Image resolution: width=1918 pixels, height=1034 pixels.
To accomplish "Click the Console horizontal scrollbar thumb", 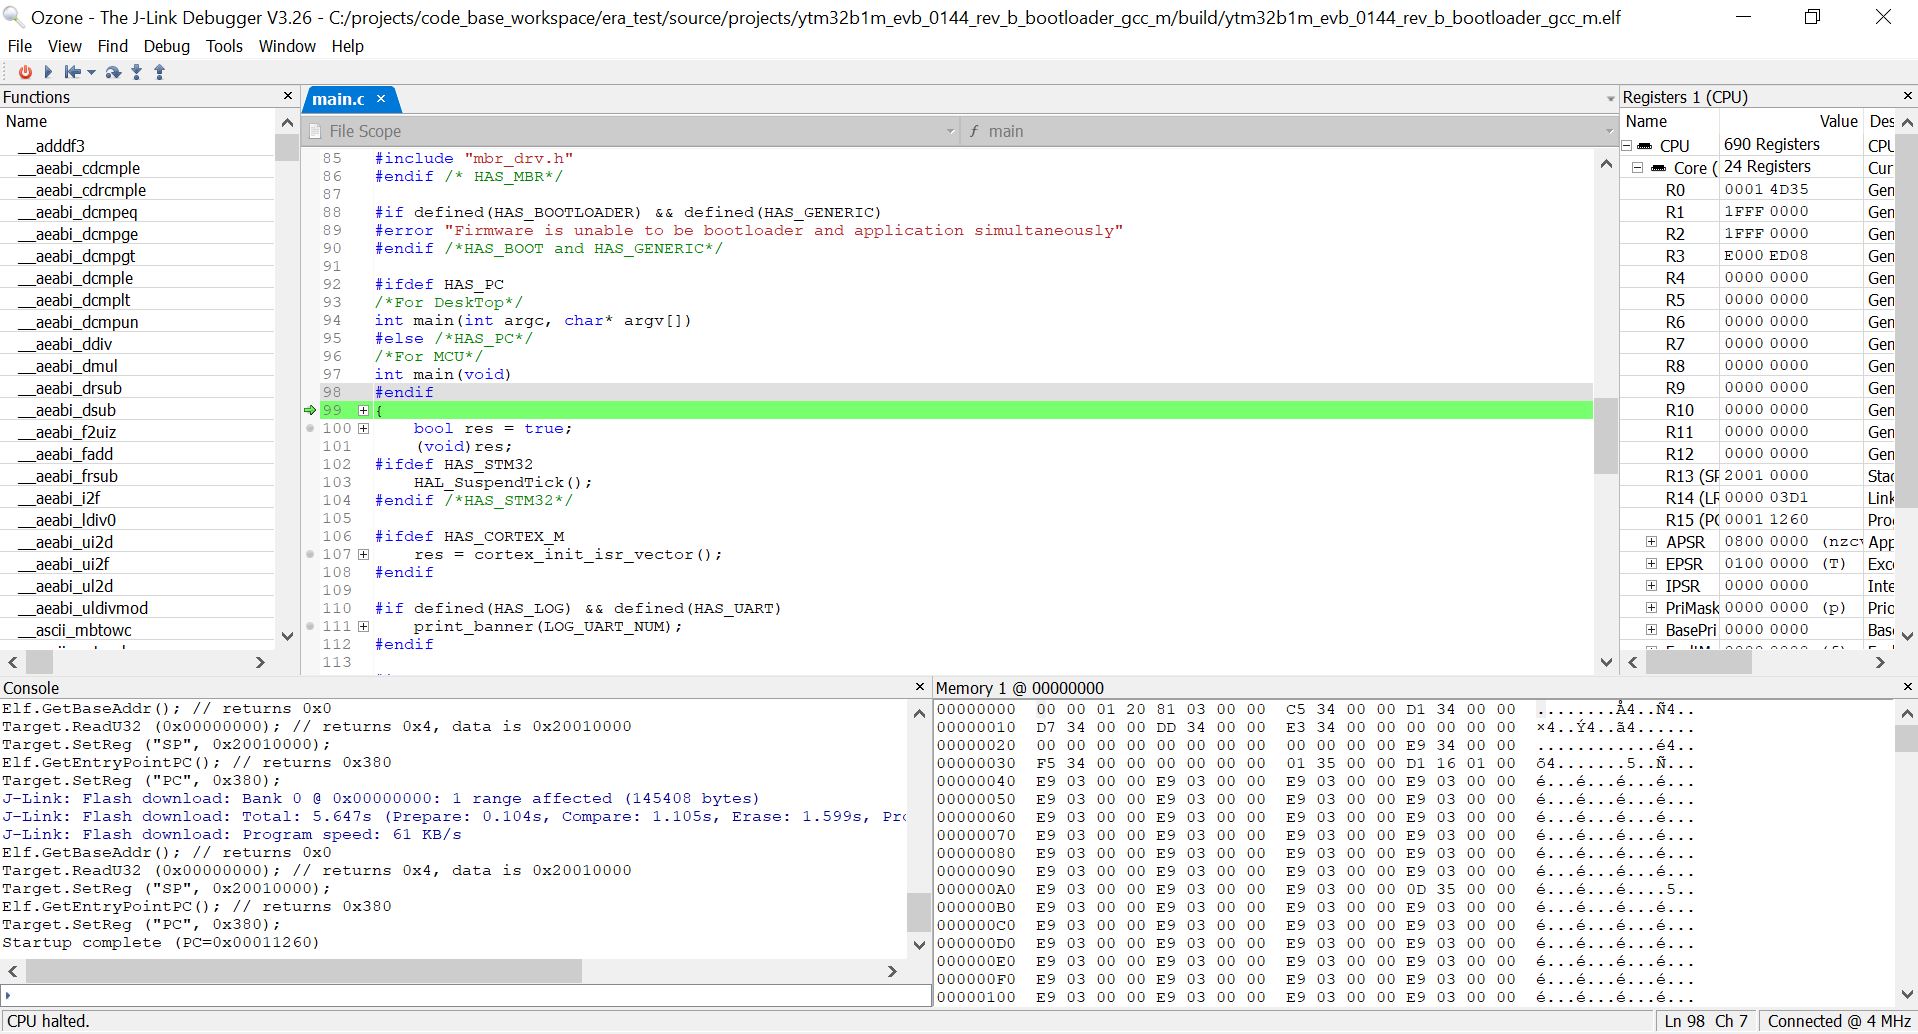I will click(303, 971).
